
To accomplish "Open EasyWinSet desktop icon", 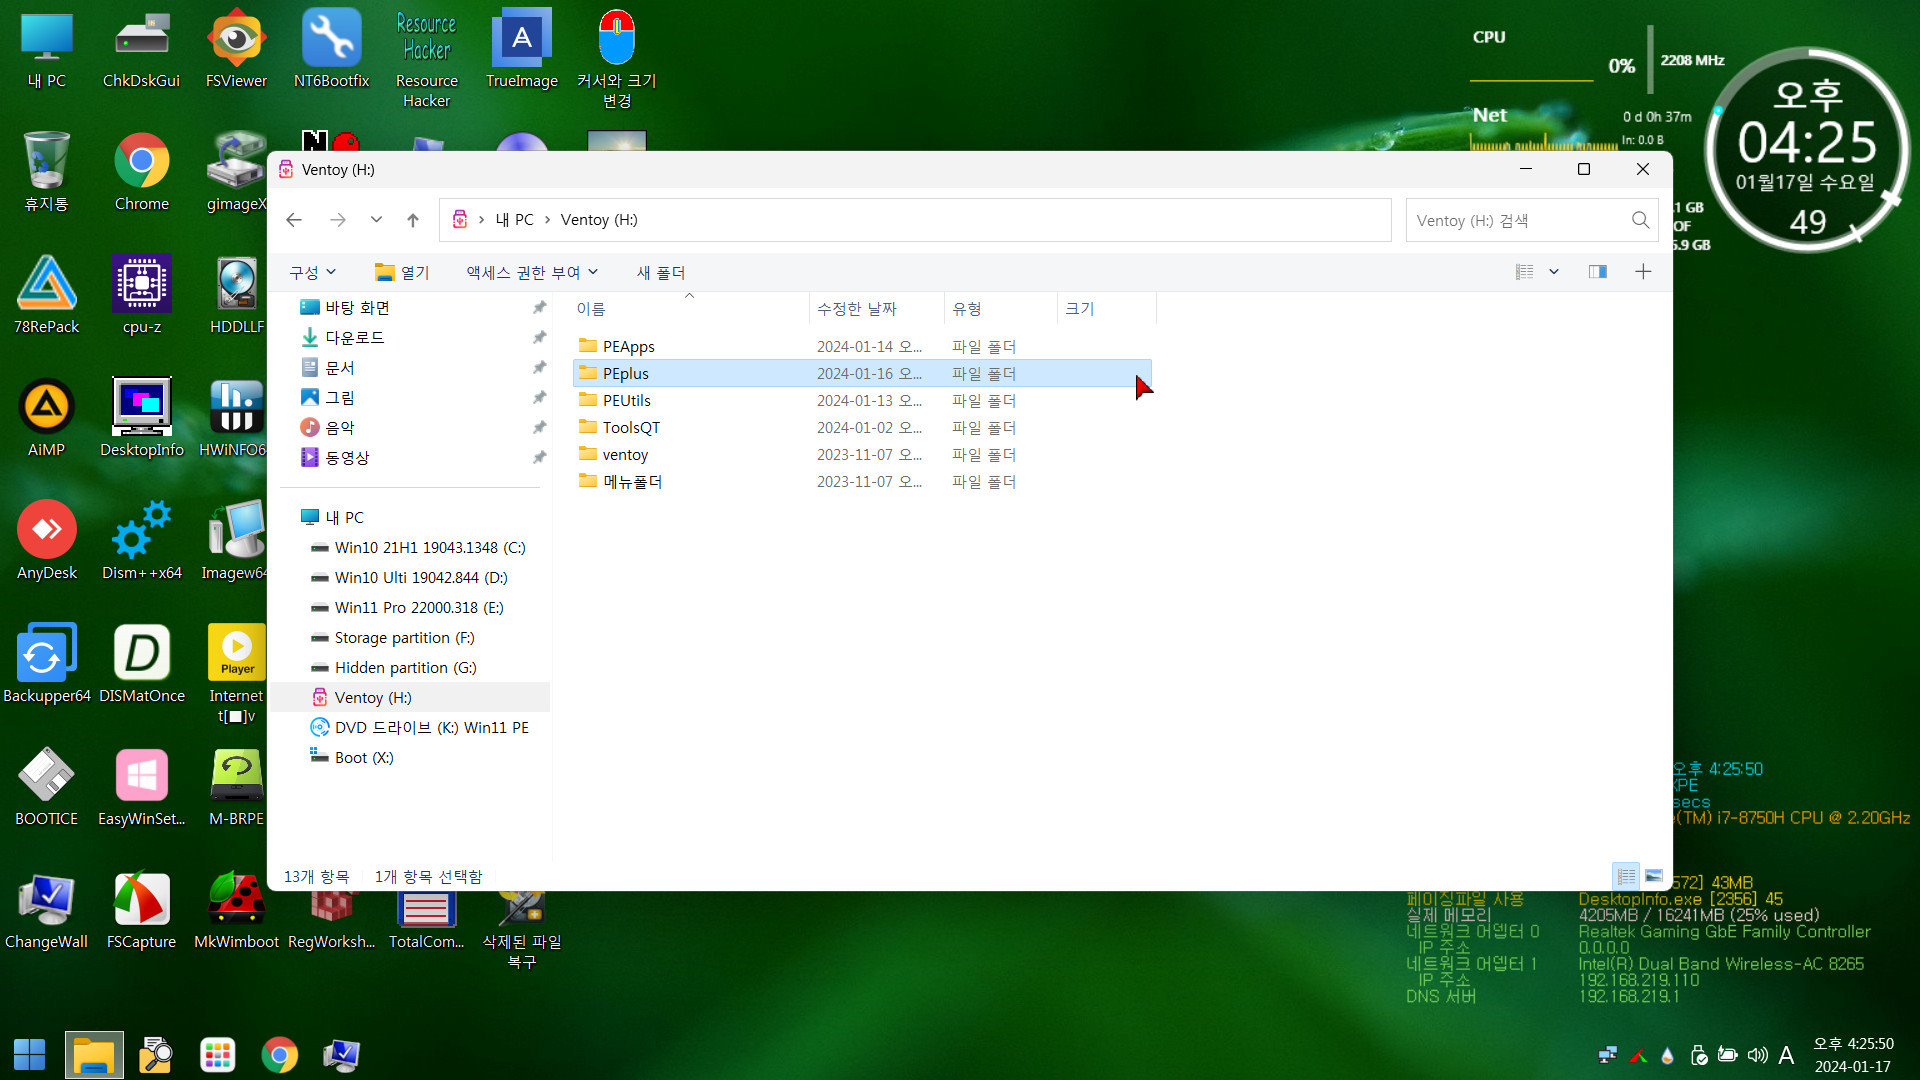I will coord(141,788).
